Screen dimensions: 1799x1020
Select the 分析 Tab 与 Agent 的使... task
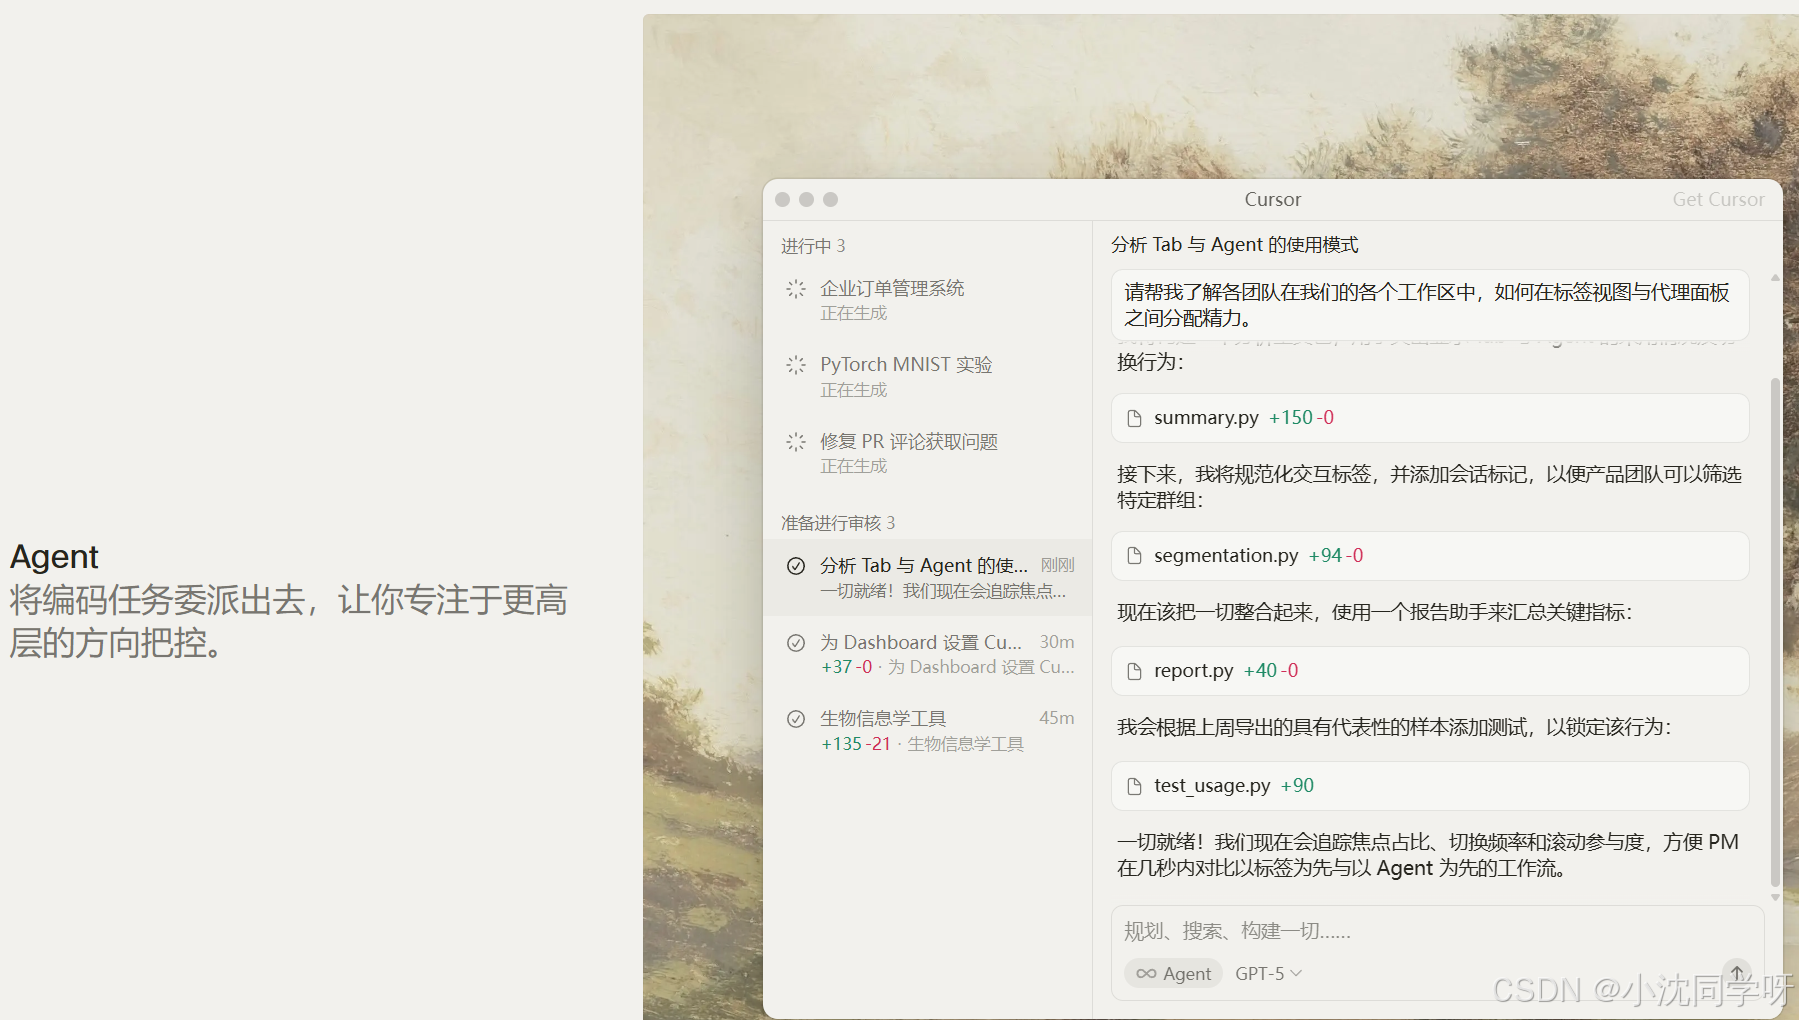(927, 578)
